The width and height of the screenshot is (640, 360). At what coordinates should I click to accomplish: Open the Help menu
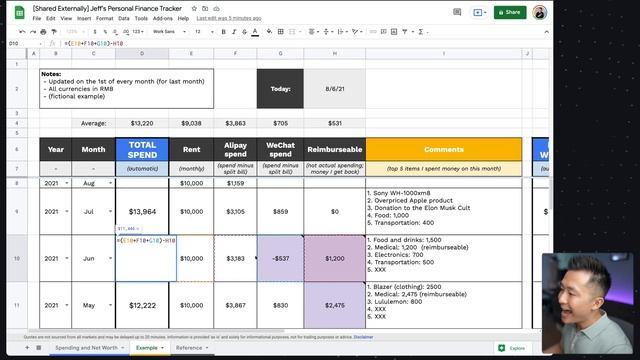(x=183, y=18)
